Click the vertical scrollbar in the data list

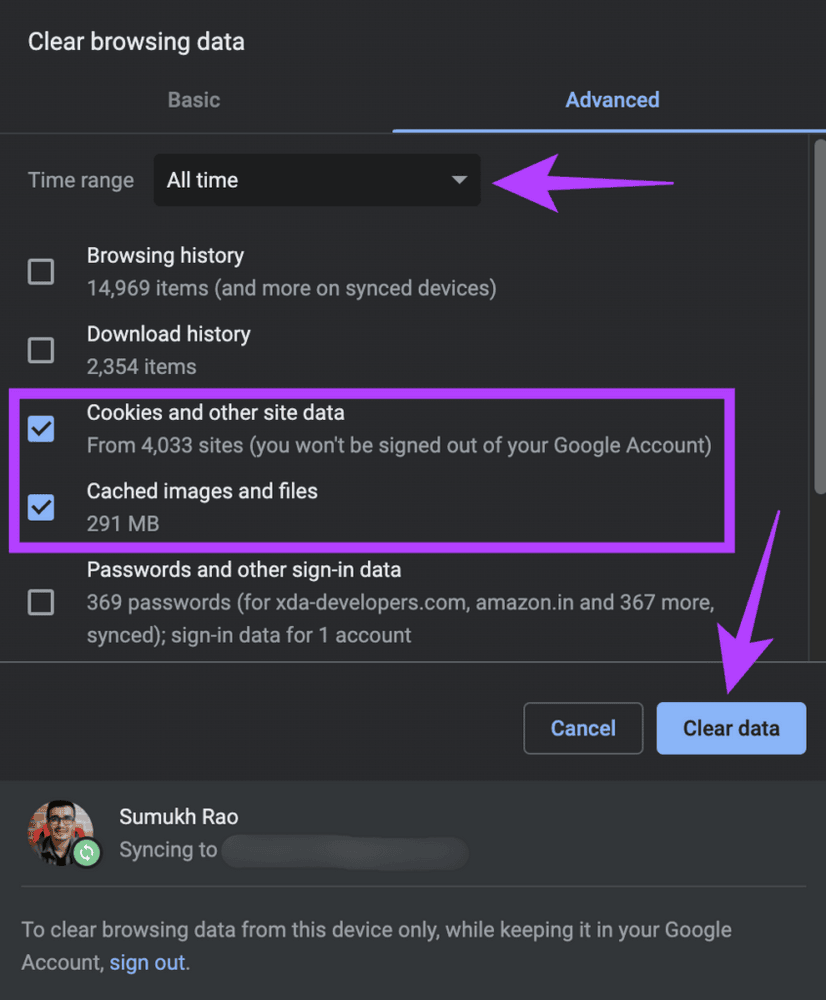tap(817, 300)
